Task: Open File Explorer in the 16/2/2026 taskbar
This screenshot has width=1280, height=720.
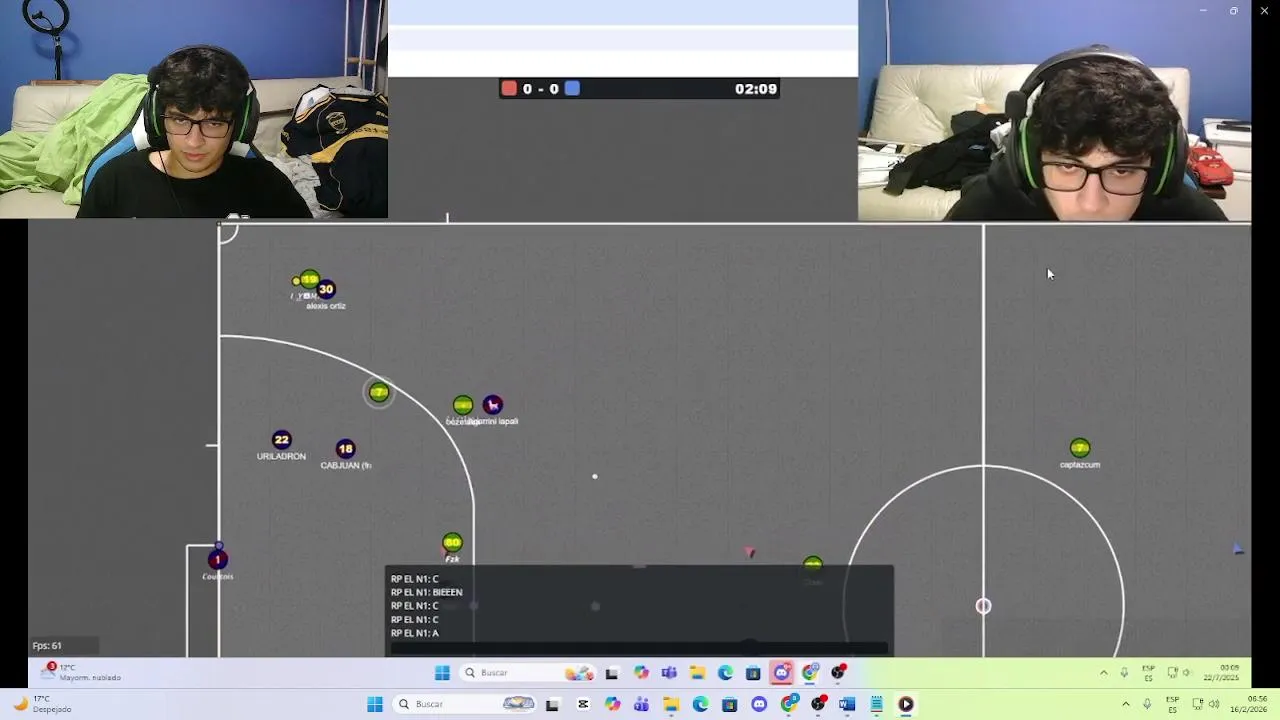Action: [671, 704]
